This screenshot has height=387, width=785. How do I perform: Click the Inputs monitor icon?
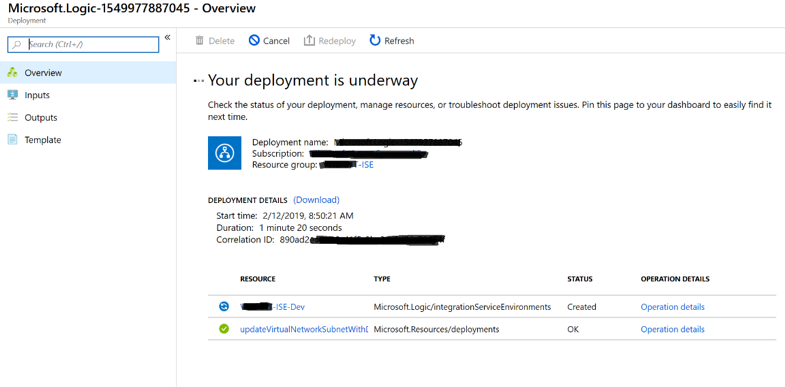[x=13, y=95]
